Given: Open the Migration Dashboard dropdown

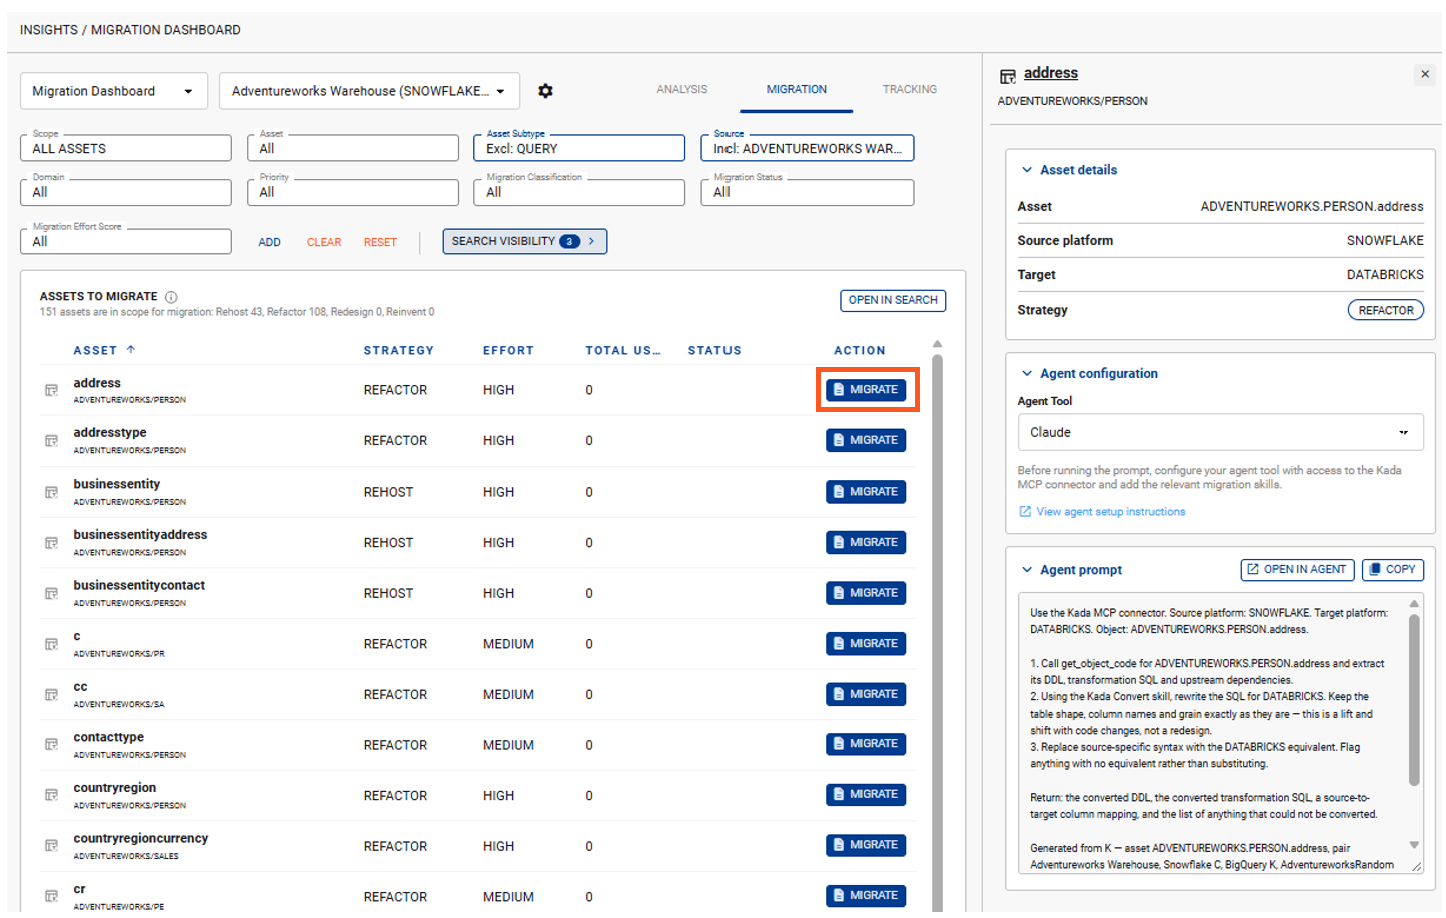Looking at the screenshot, I should [114, 91].
